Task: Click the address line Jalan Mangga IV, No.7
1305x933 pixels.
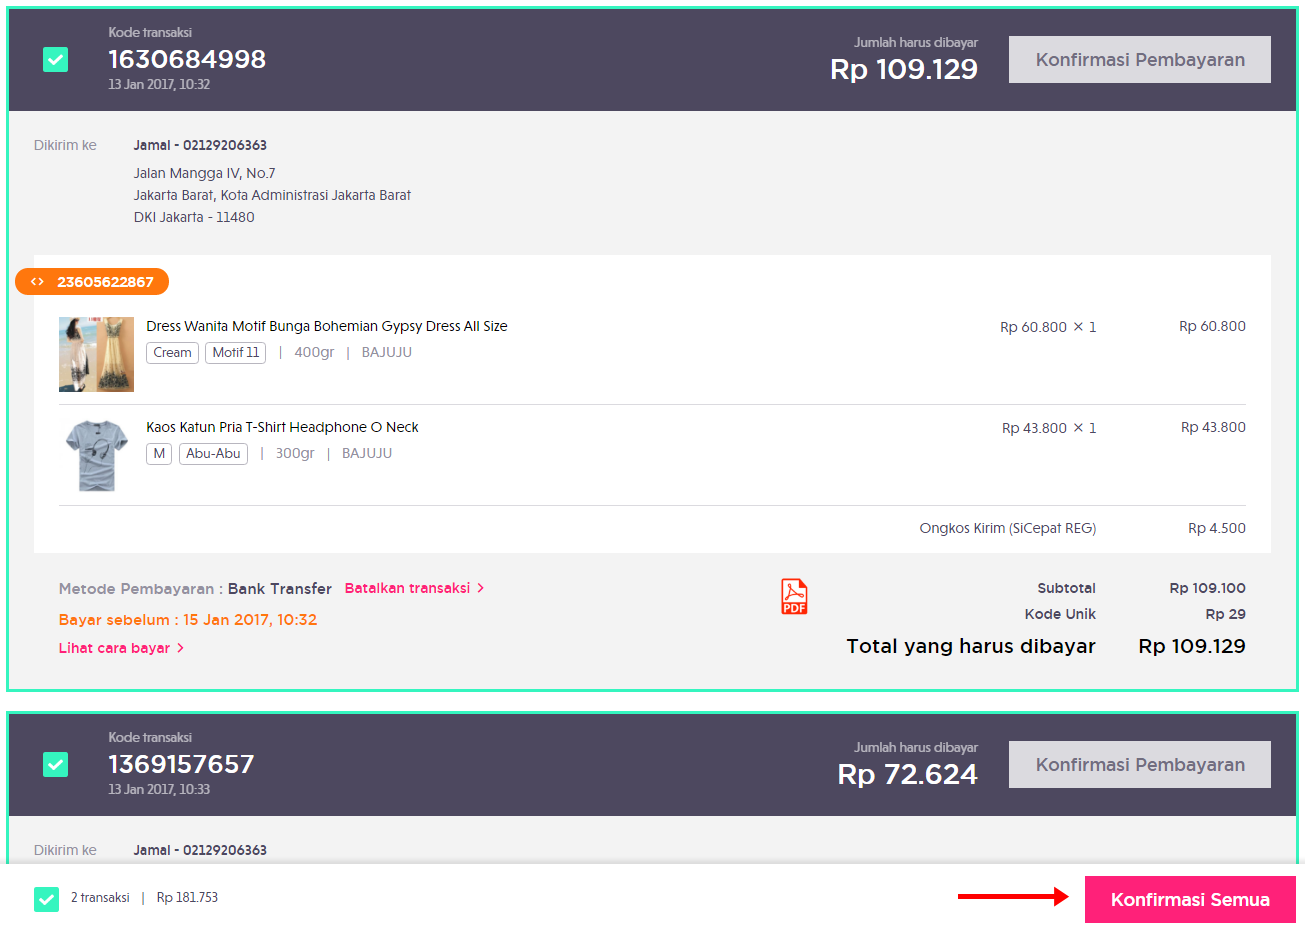Action: tap(205, 173)
